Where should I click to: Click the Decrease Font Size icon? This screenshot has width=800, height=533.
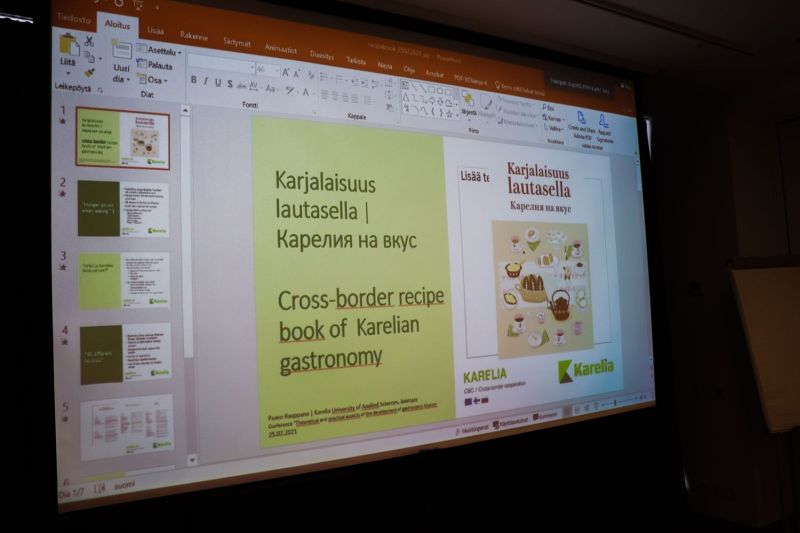tap(296, 75)
